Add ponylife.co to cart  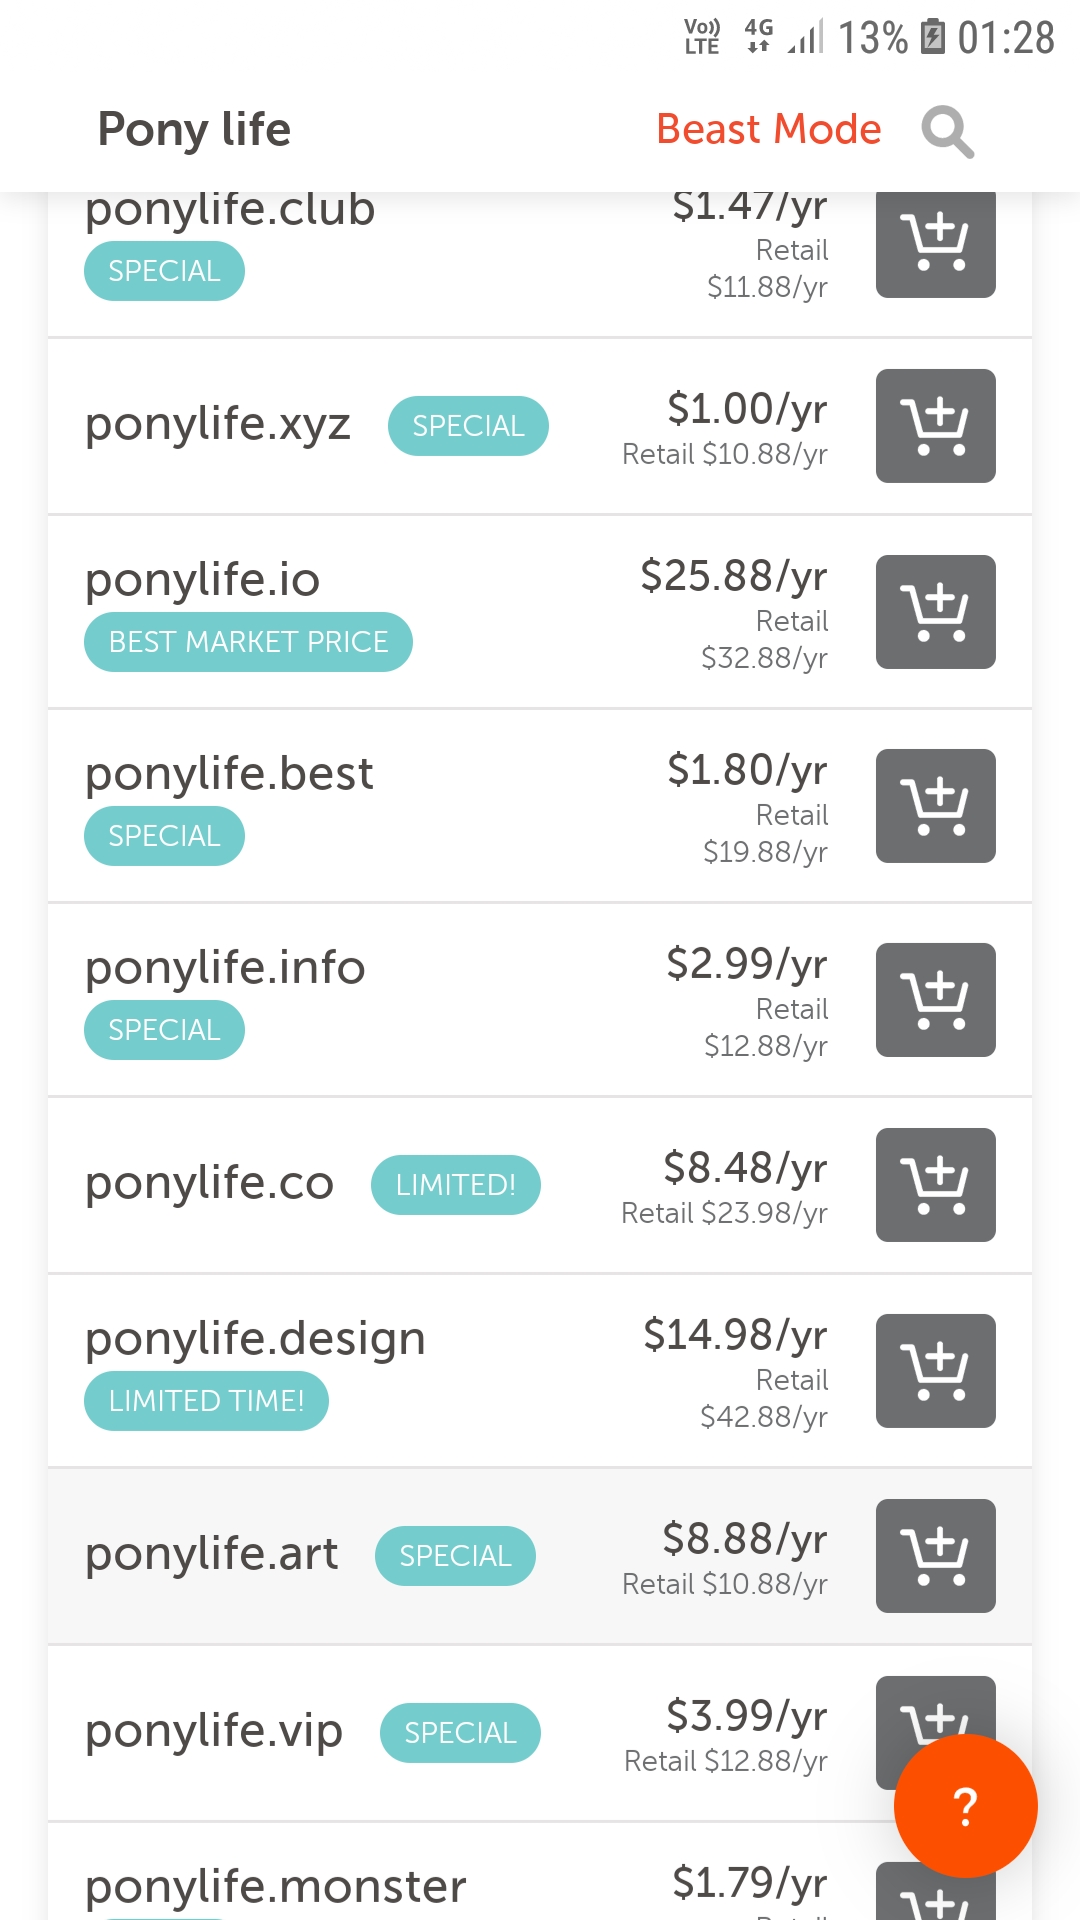(935, 1185)
